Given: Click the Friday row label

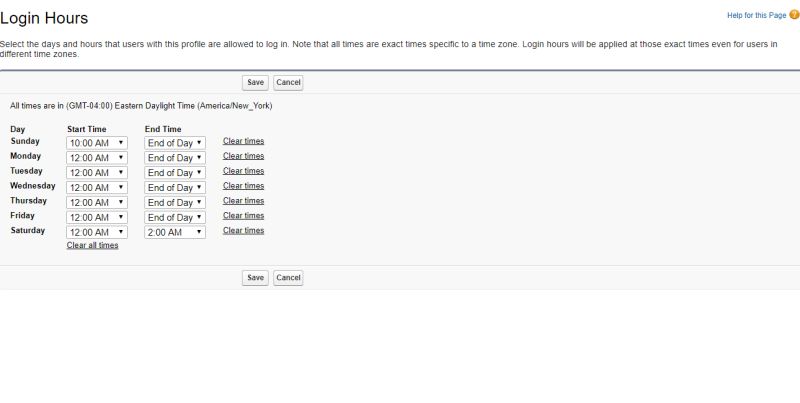Looking at the screenshot, I should [x=22, y=215].
